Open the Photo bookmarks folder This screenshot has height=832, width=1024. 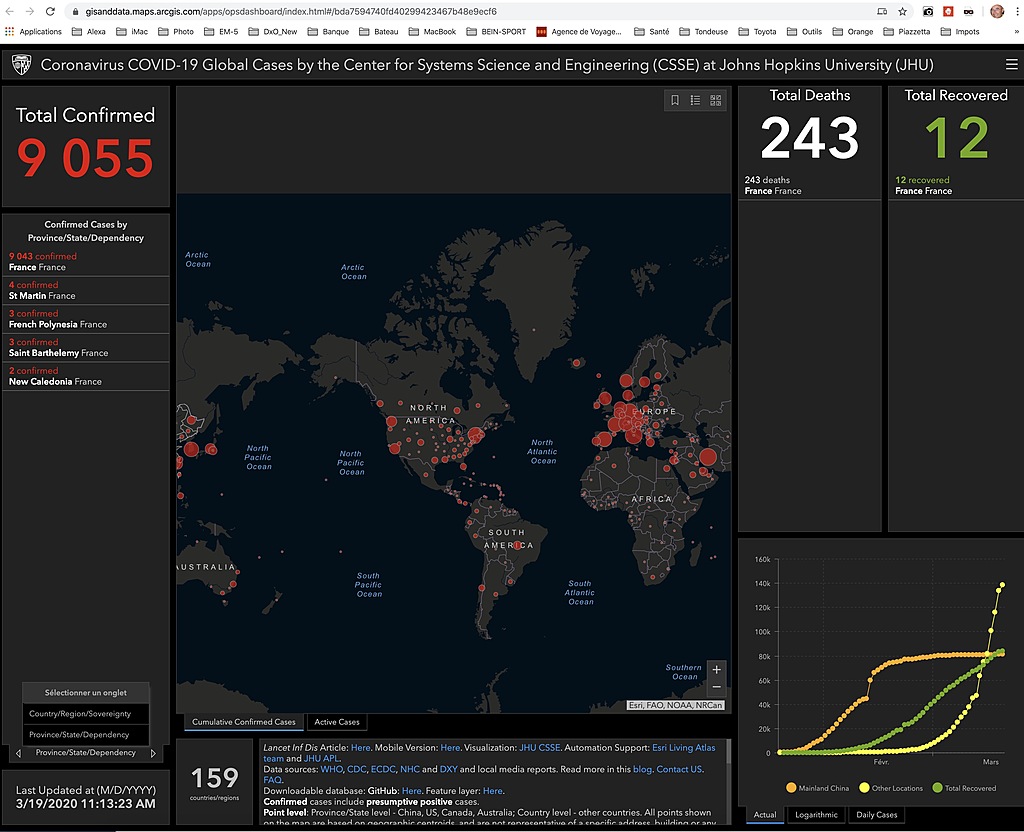click(176, 31)
